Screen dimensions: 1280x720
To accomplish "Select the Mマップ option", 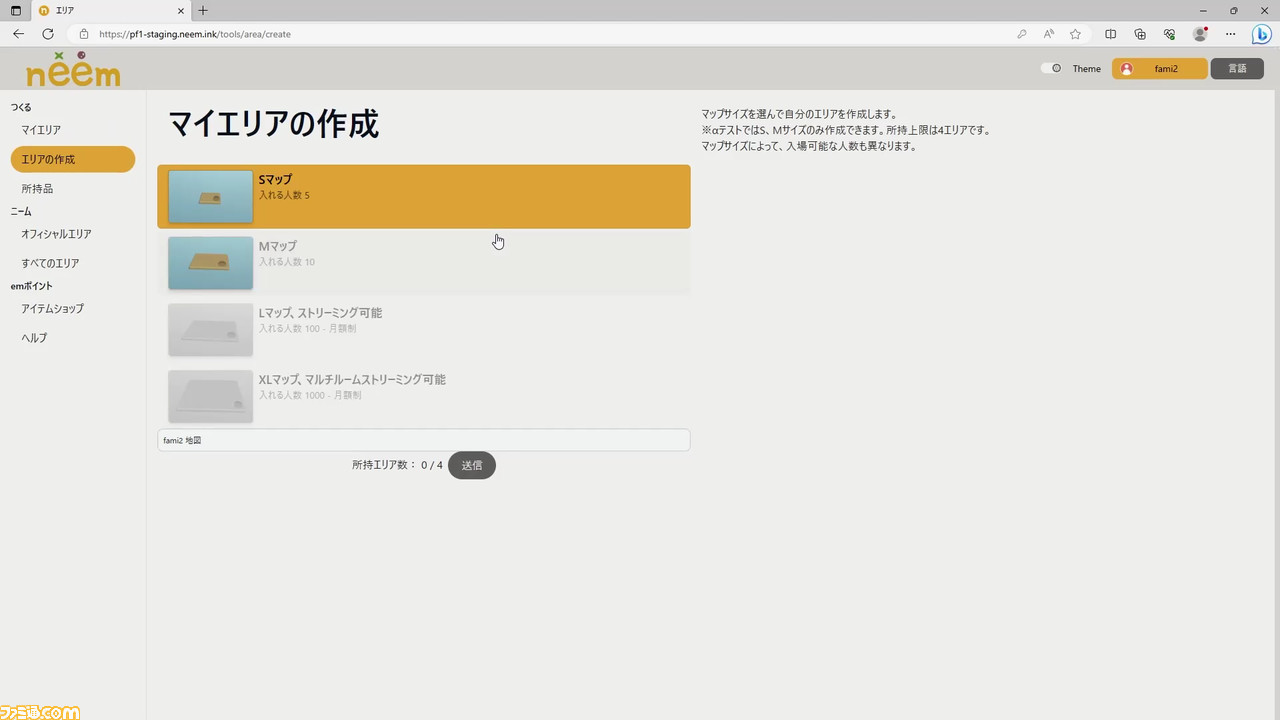I will point(424,263).
